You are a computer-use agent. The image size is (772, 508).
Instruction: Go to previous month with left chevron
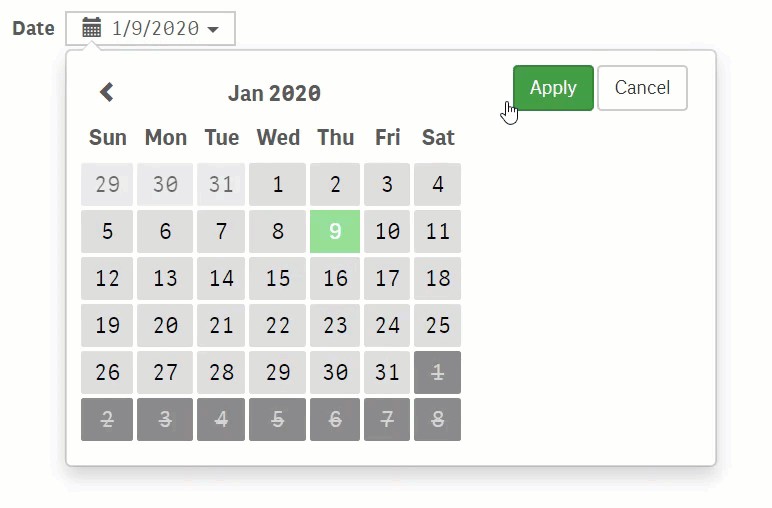(x=107, y=92)
